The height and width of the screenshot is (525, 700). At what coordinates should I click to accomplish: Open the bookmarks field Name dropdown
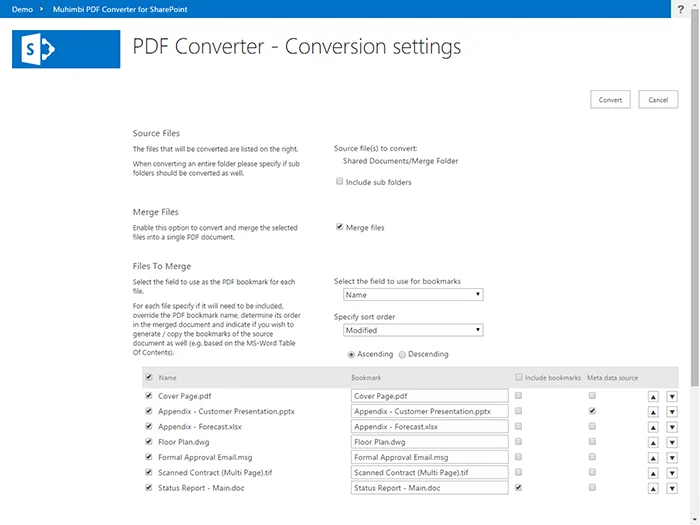point(413,295)
